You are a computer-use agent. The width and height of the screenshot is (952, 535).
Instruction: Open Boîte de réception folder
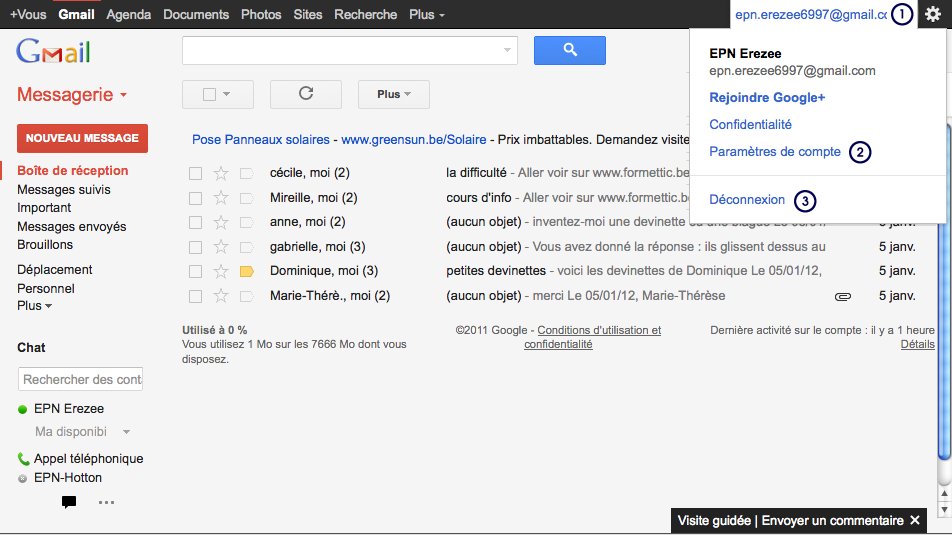tap(73, 171)
